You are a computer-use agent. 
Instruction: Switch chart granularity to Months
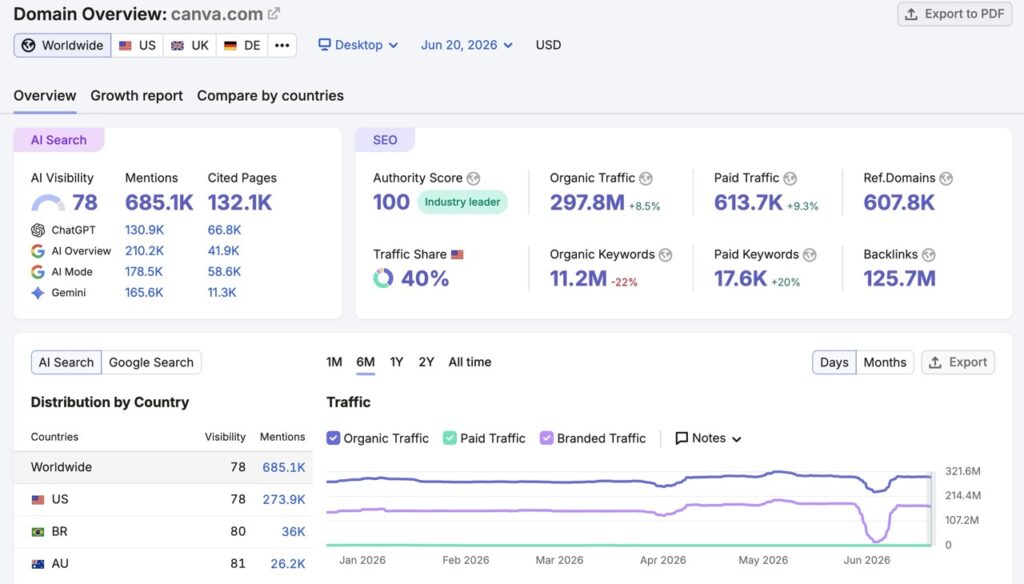click(885, 363)
